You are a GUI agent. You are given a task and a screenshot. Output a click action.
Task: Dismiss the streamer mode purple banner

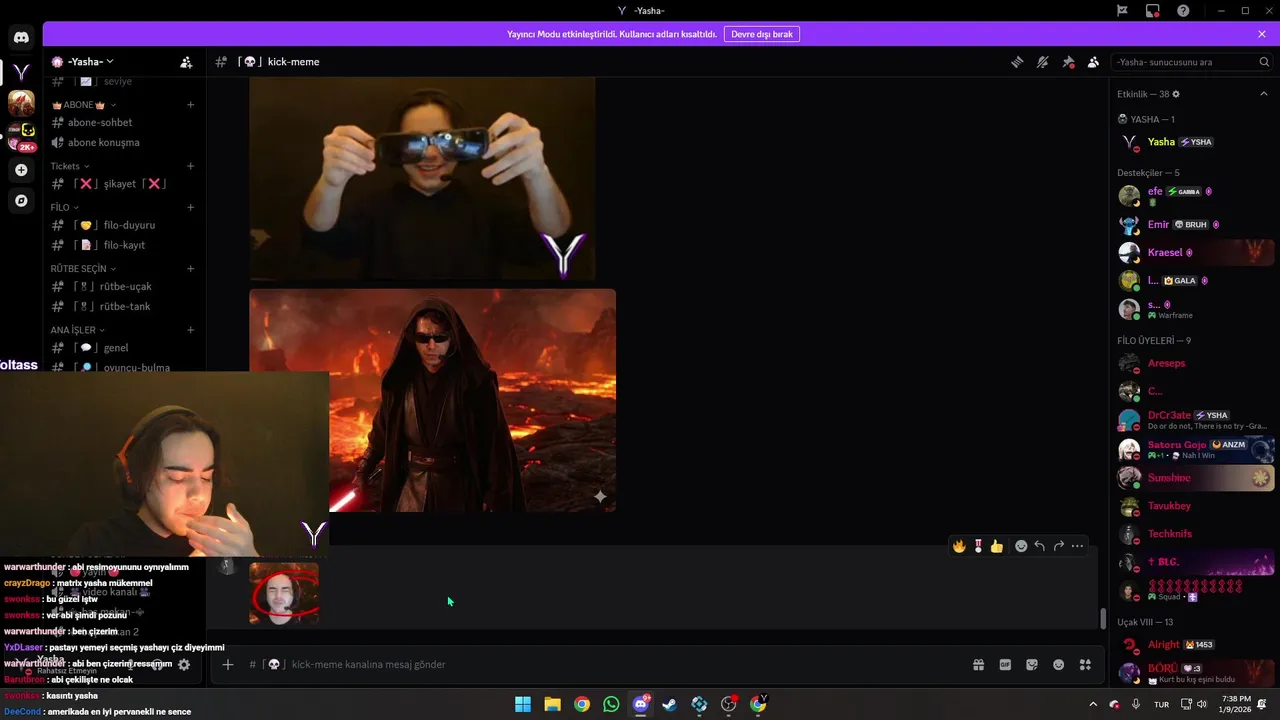(x=1262, y=34)
